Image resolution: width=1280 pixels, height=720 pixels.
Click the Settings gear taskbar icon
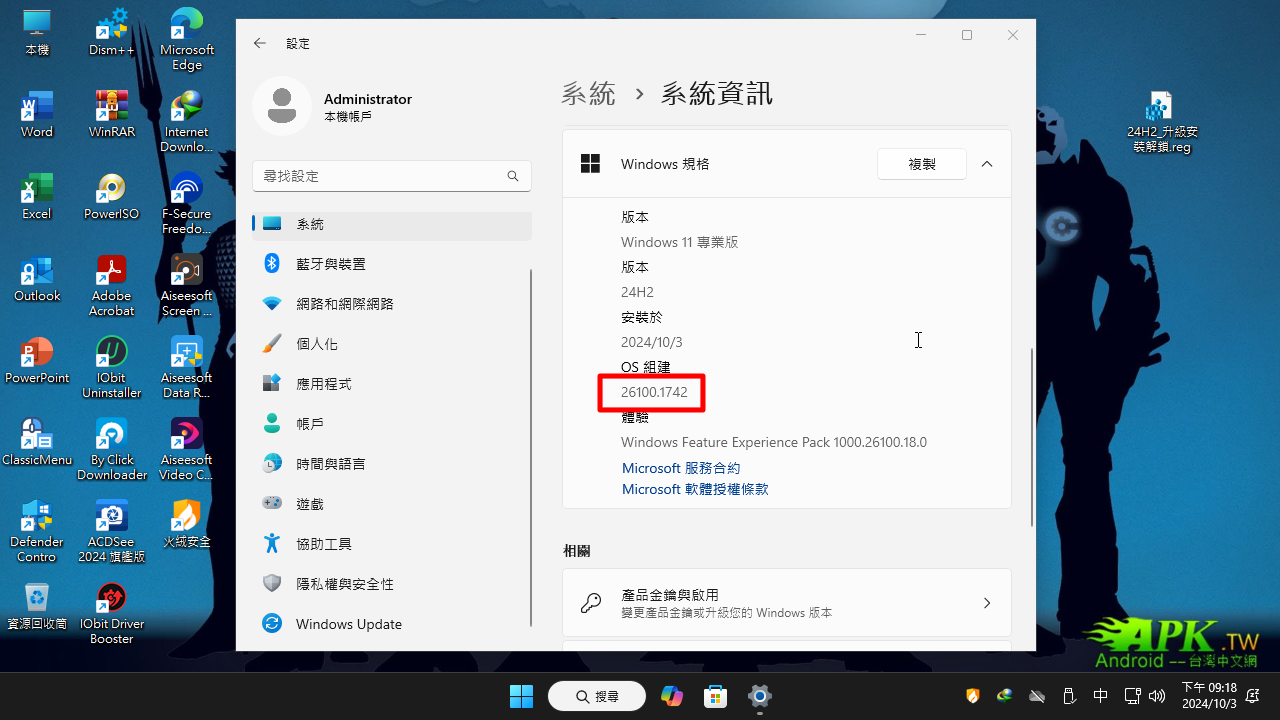tap(760, 696)
